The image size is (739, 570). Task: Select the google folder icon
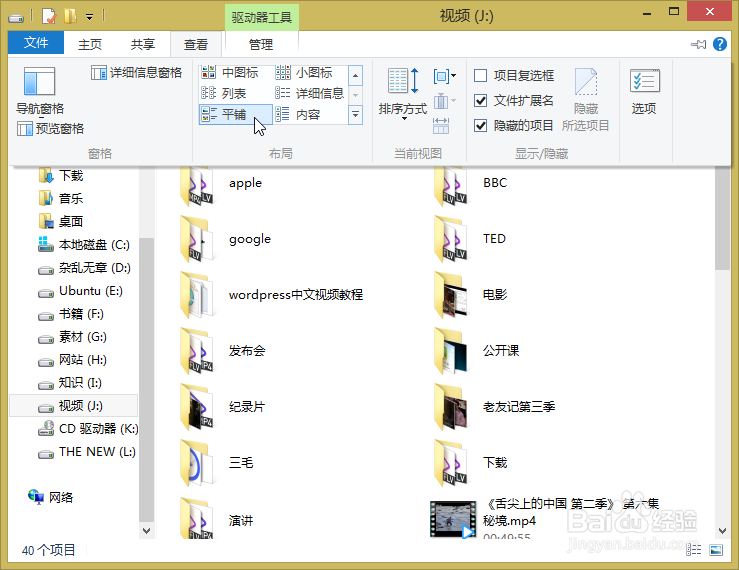point(197,239)
